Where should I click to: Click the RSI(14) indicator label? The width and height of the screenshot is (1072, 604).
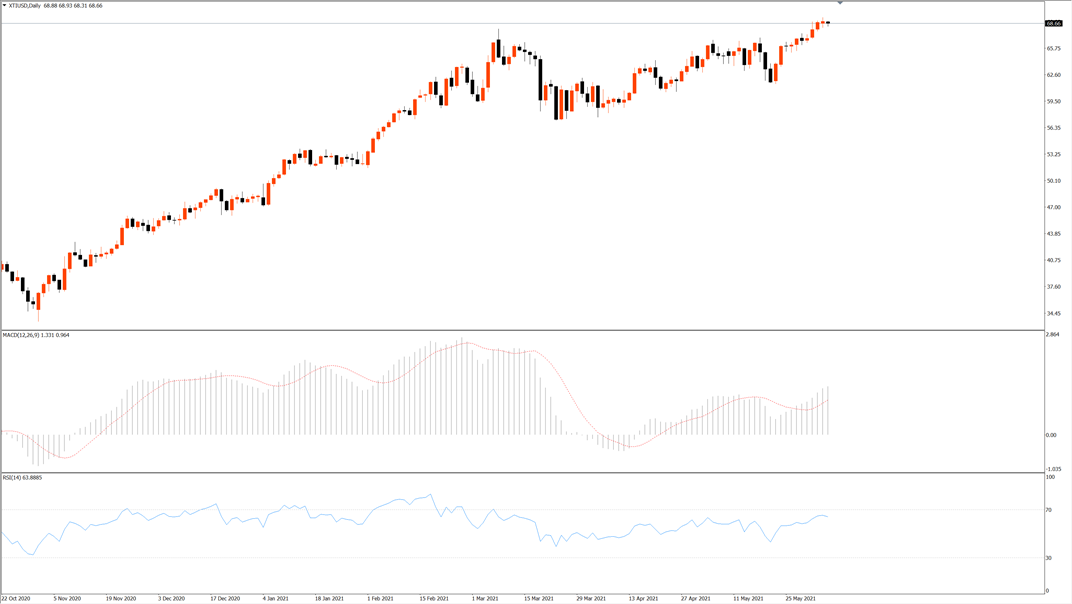(x=12, y=477)
